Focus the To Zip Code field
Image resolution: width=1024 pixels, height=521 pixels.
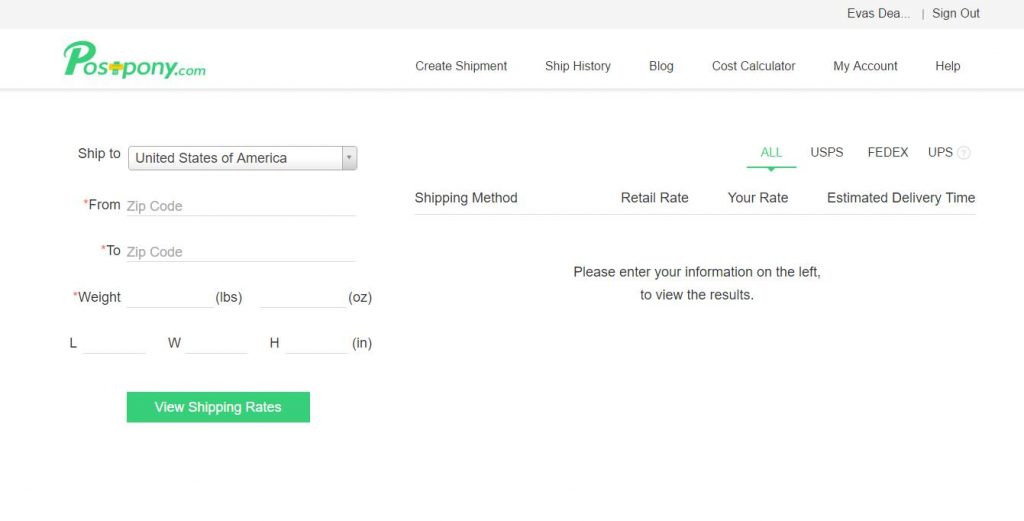[x=240, y=252]
